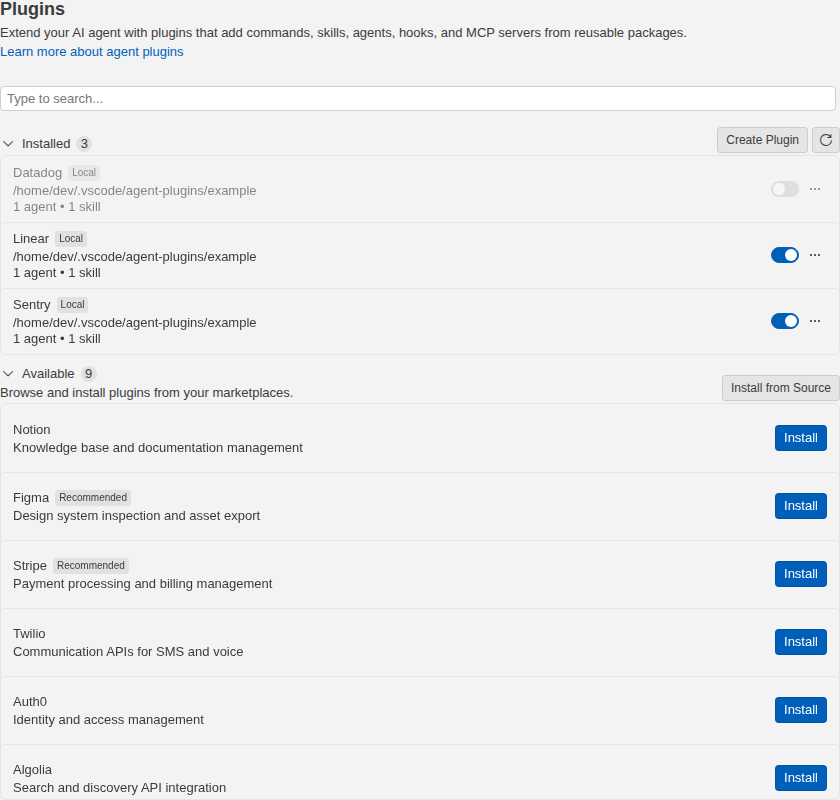Collapse the Installed section
The image size is (840, 800).
point(8,144)
